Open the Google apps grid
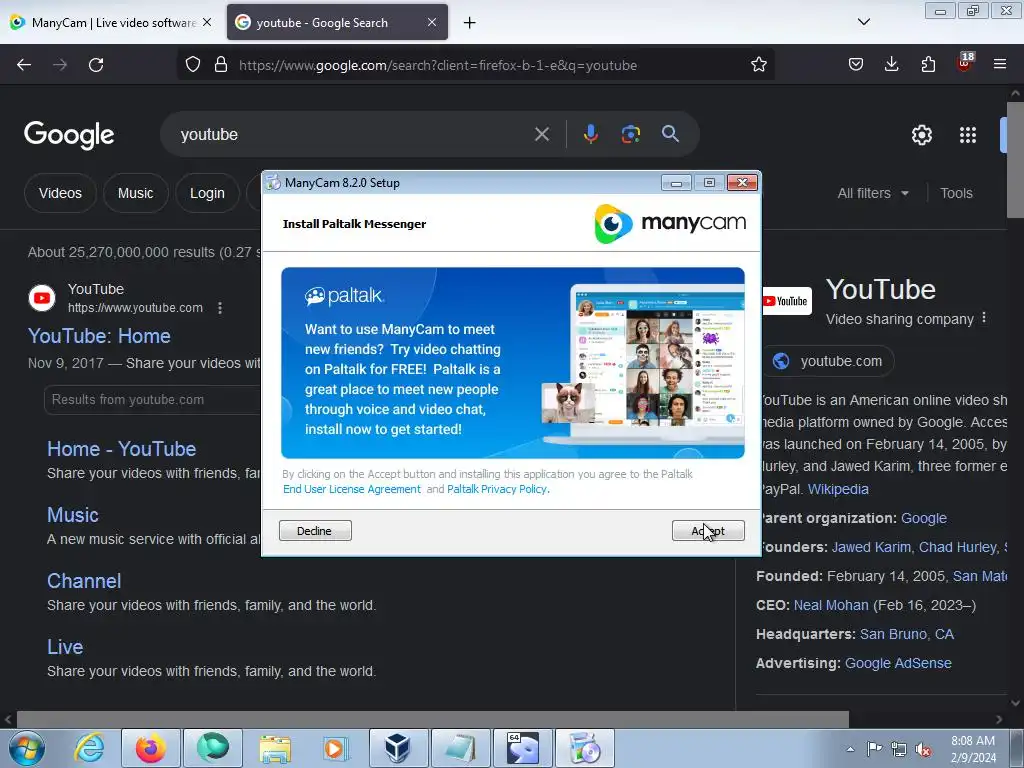The image size is (1024, 768). click(x=968, y=135)
